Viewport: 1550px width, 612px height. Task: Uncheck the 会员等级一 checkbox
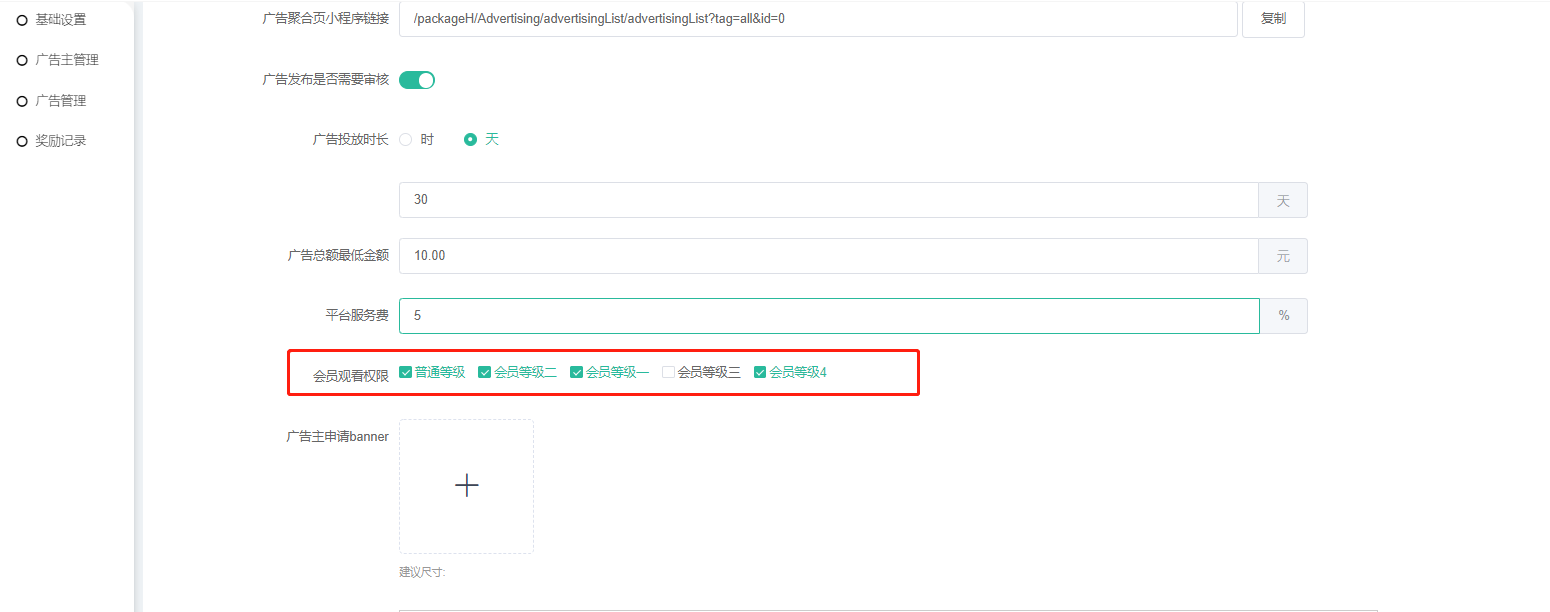click(577, 372)
